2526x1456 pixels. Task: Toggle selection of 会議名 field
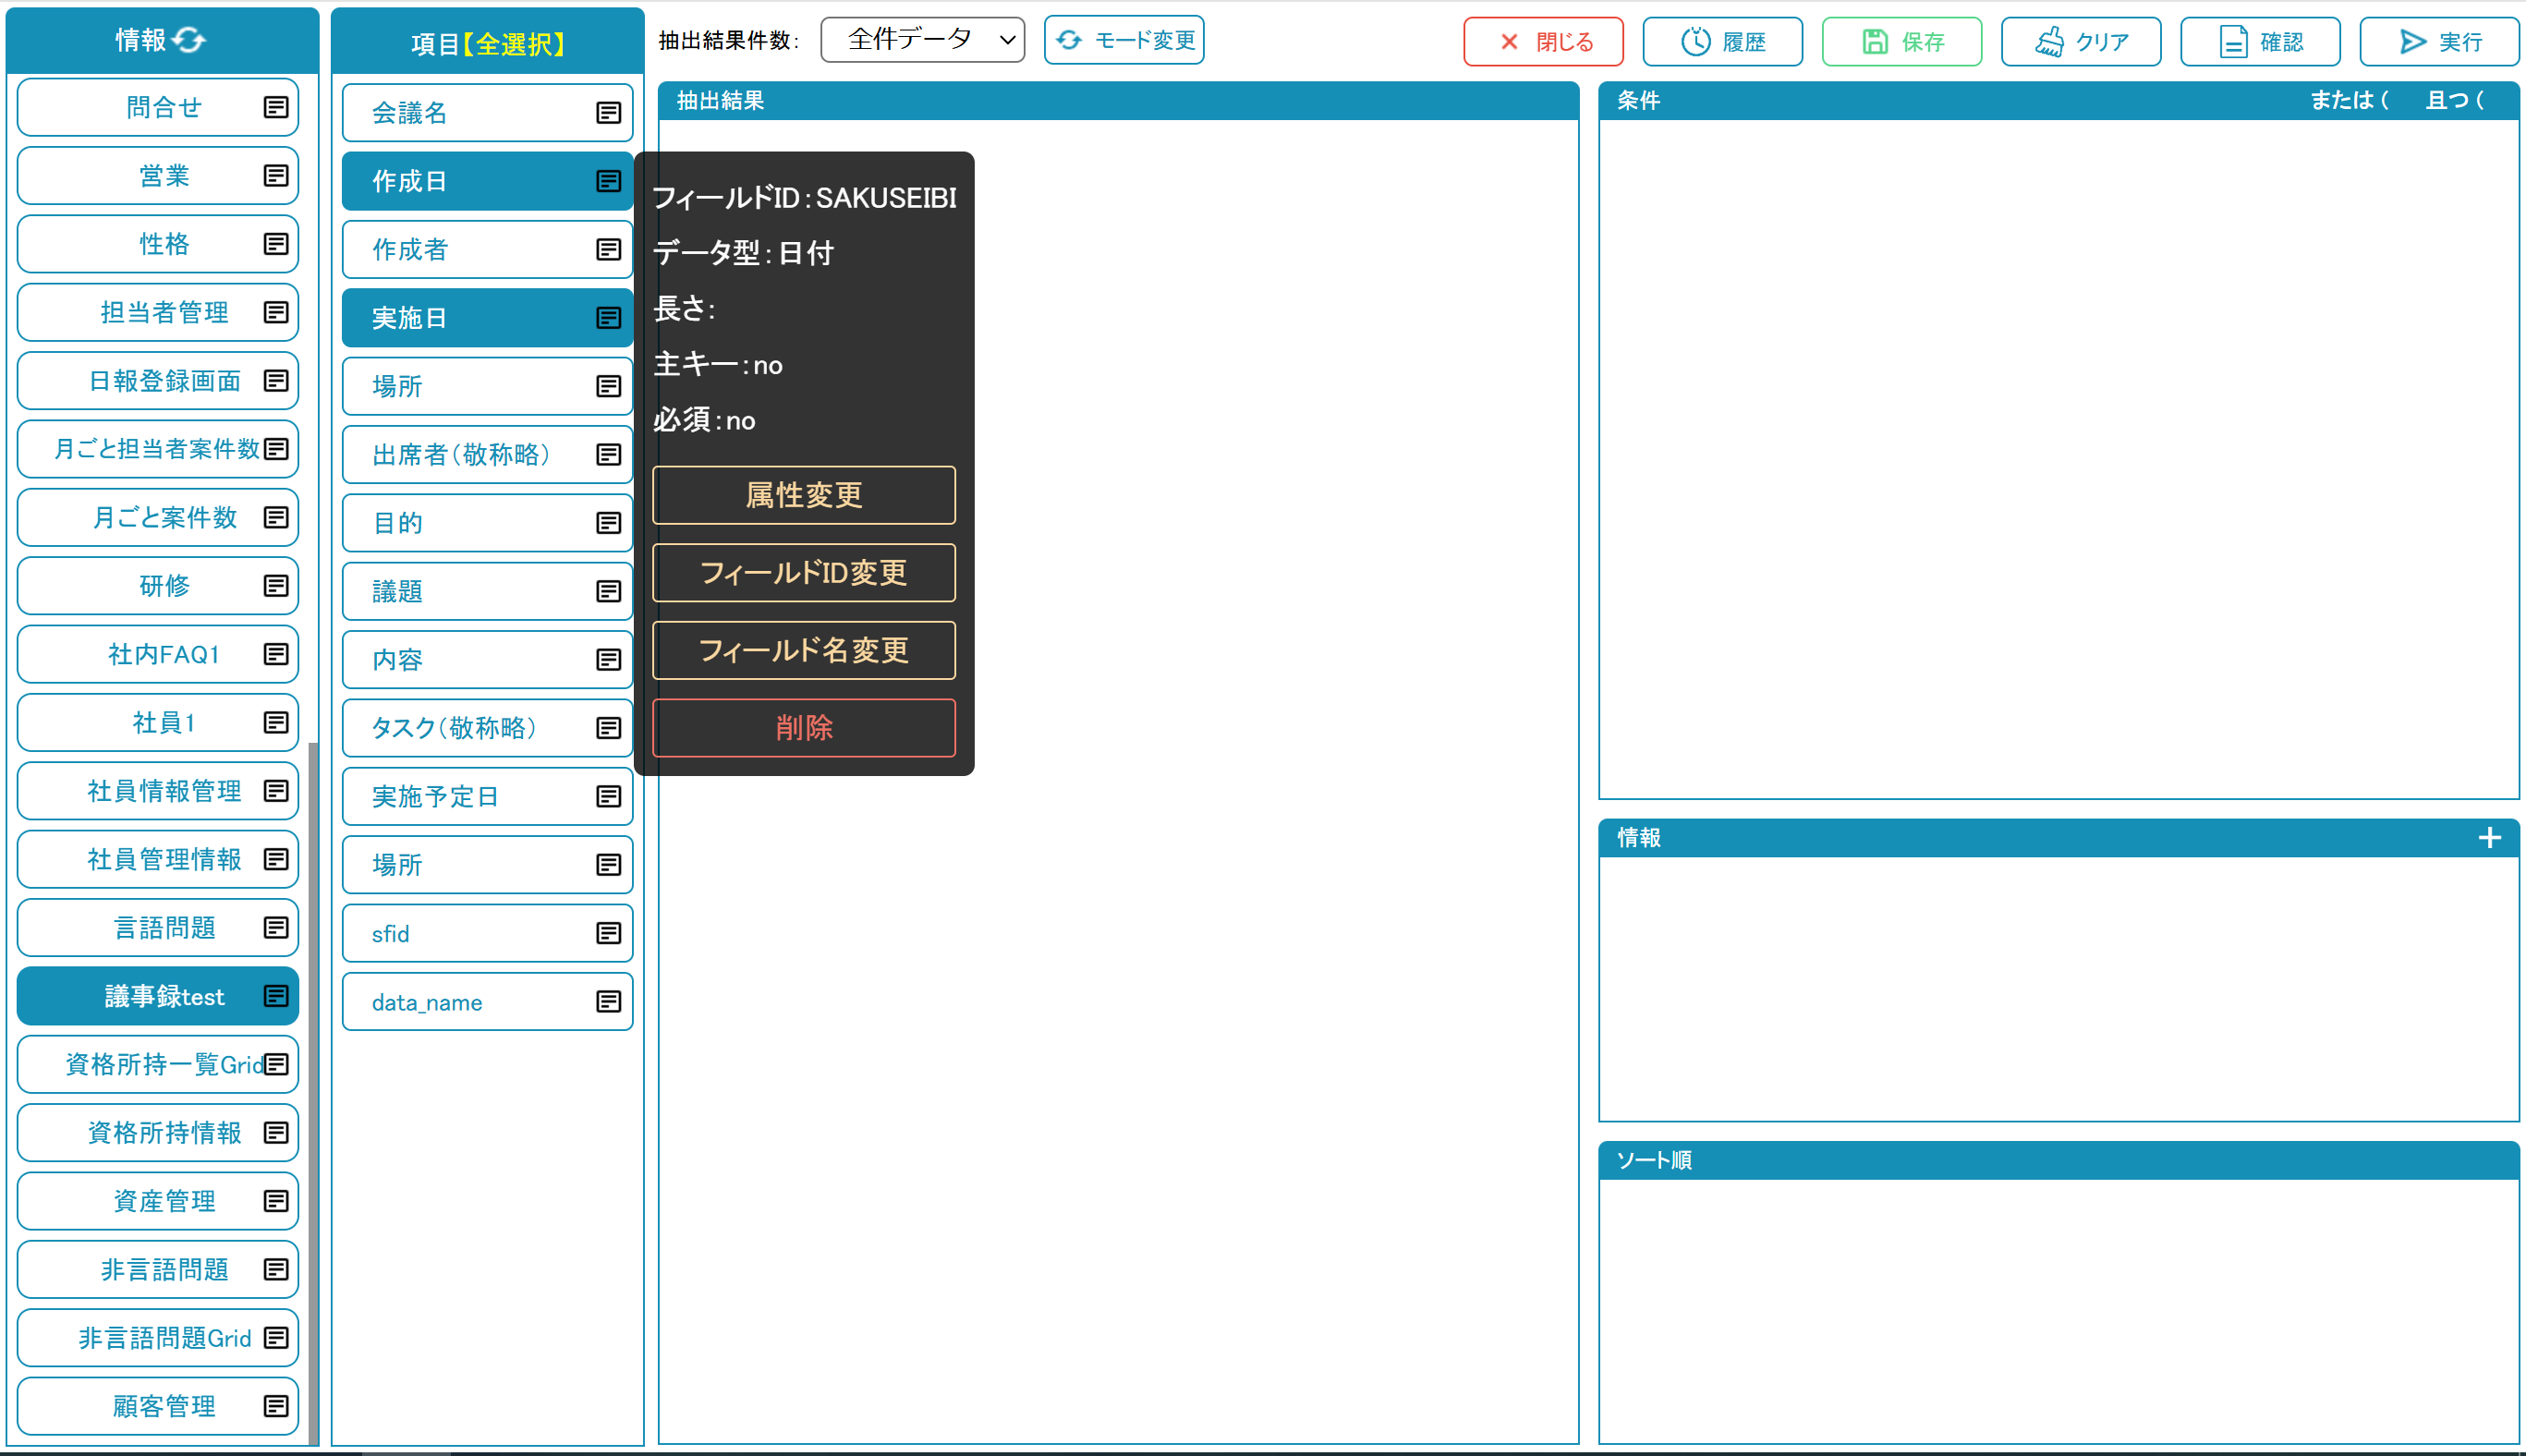coord(487,113)
